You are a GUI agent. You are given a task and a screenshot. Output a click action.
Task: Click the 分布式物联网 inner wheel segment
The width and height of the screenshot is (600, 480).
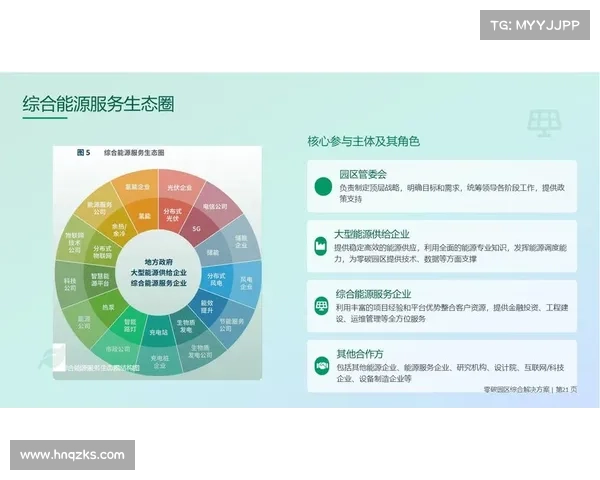pyautogui.click(x=102, y=252)
